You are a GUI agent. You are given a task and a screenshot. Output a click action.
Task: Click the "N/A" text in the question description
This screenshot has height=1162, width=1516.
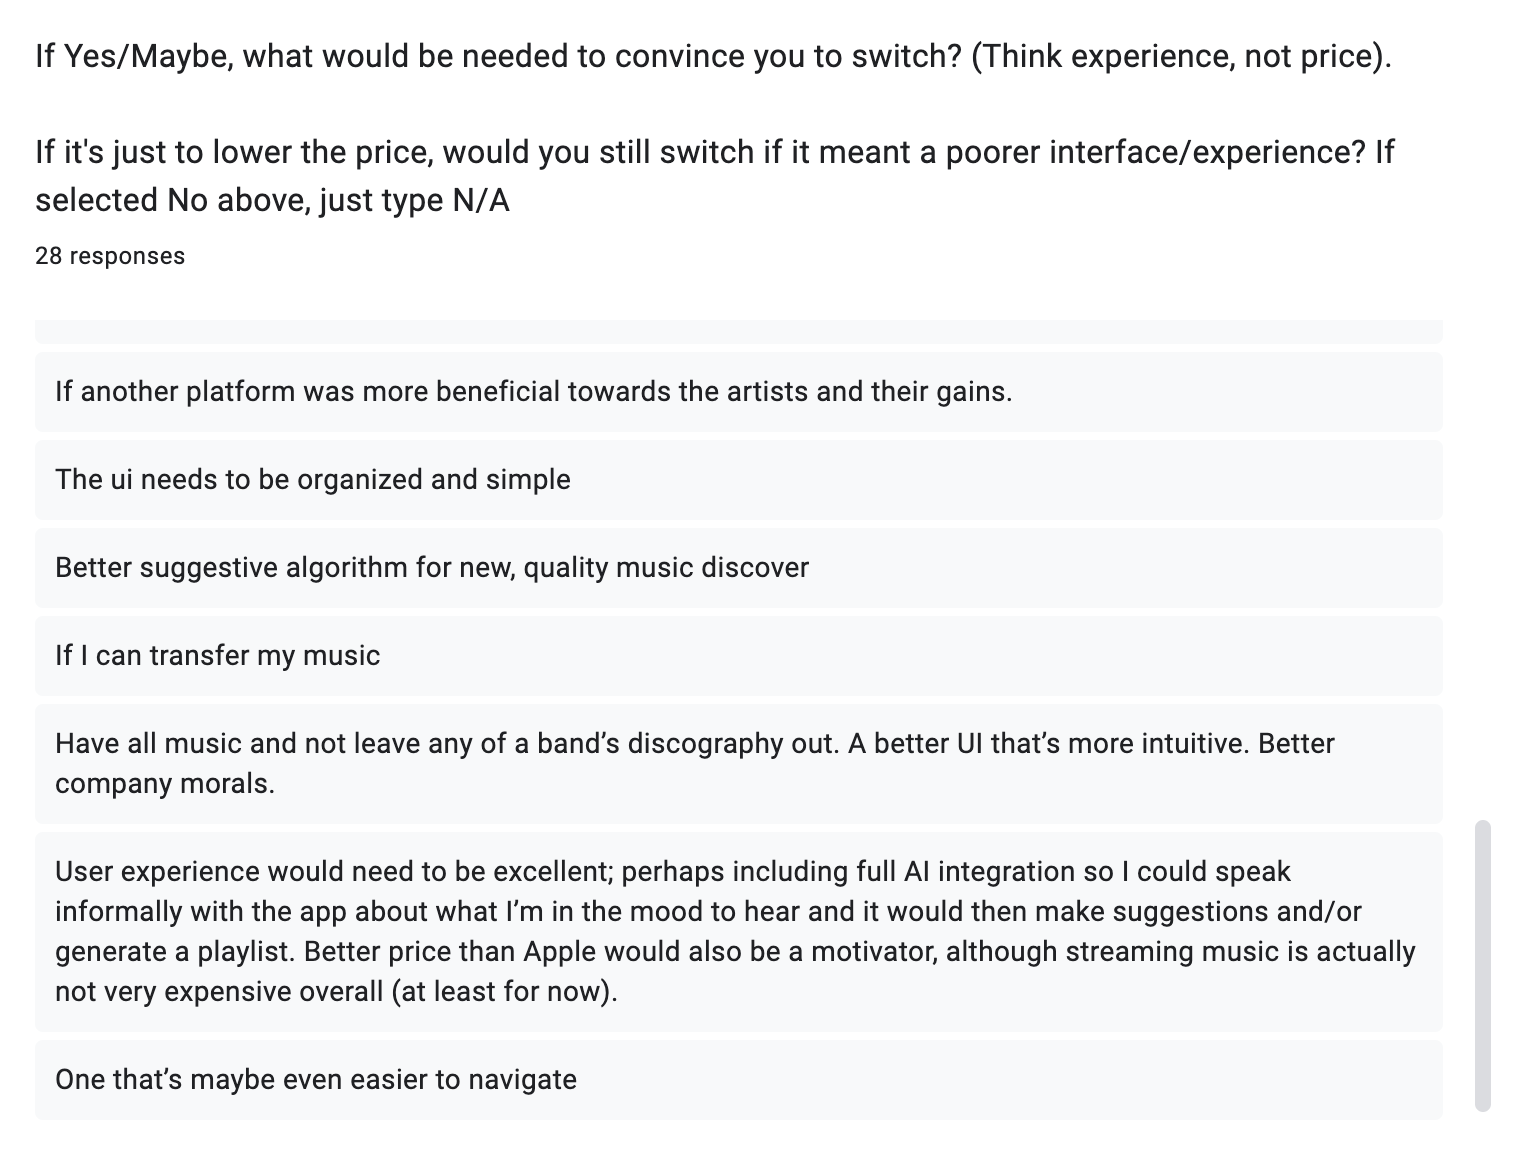[481, 201]
